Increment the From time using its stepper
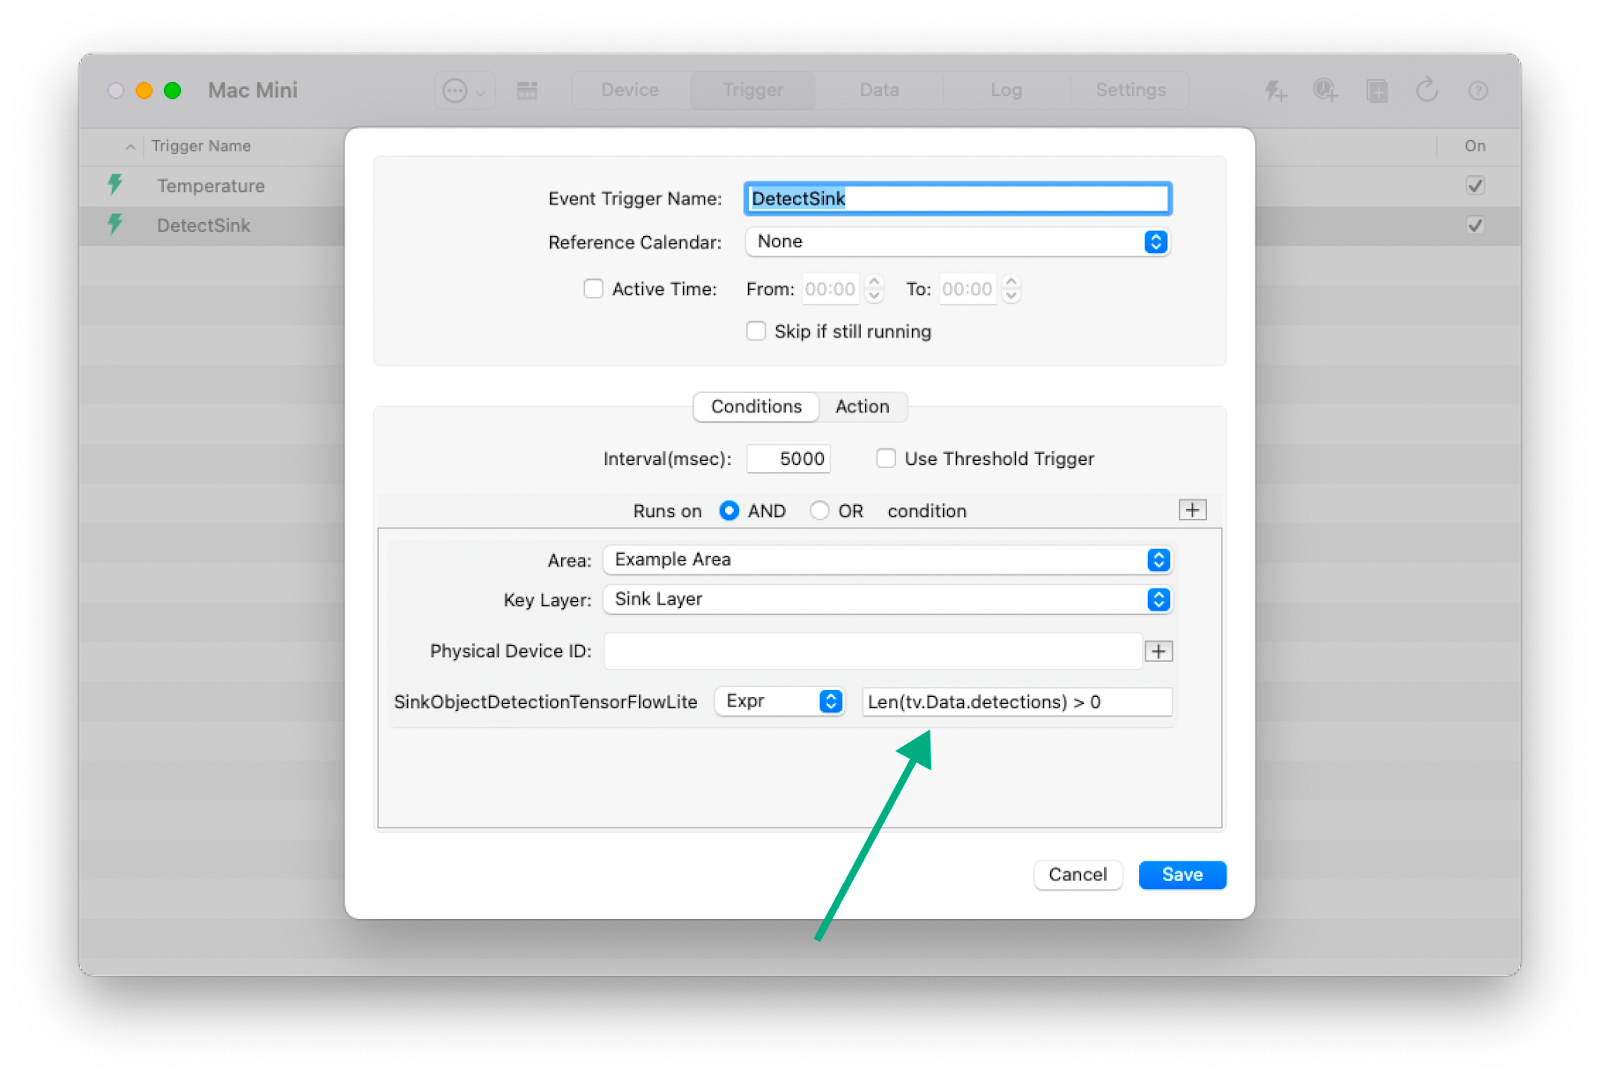Screen dimensions: 1600x1080 (874, 283)
